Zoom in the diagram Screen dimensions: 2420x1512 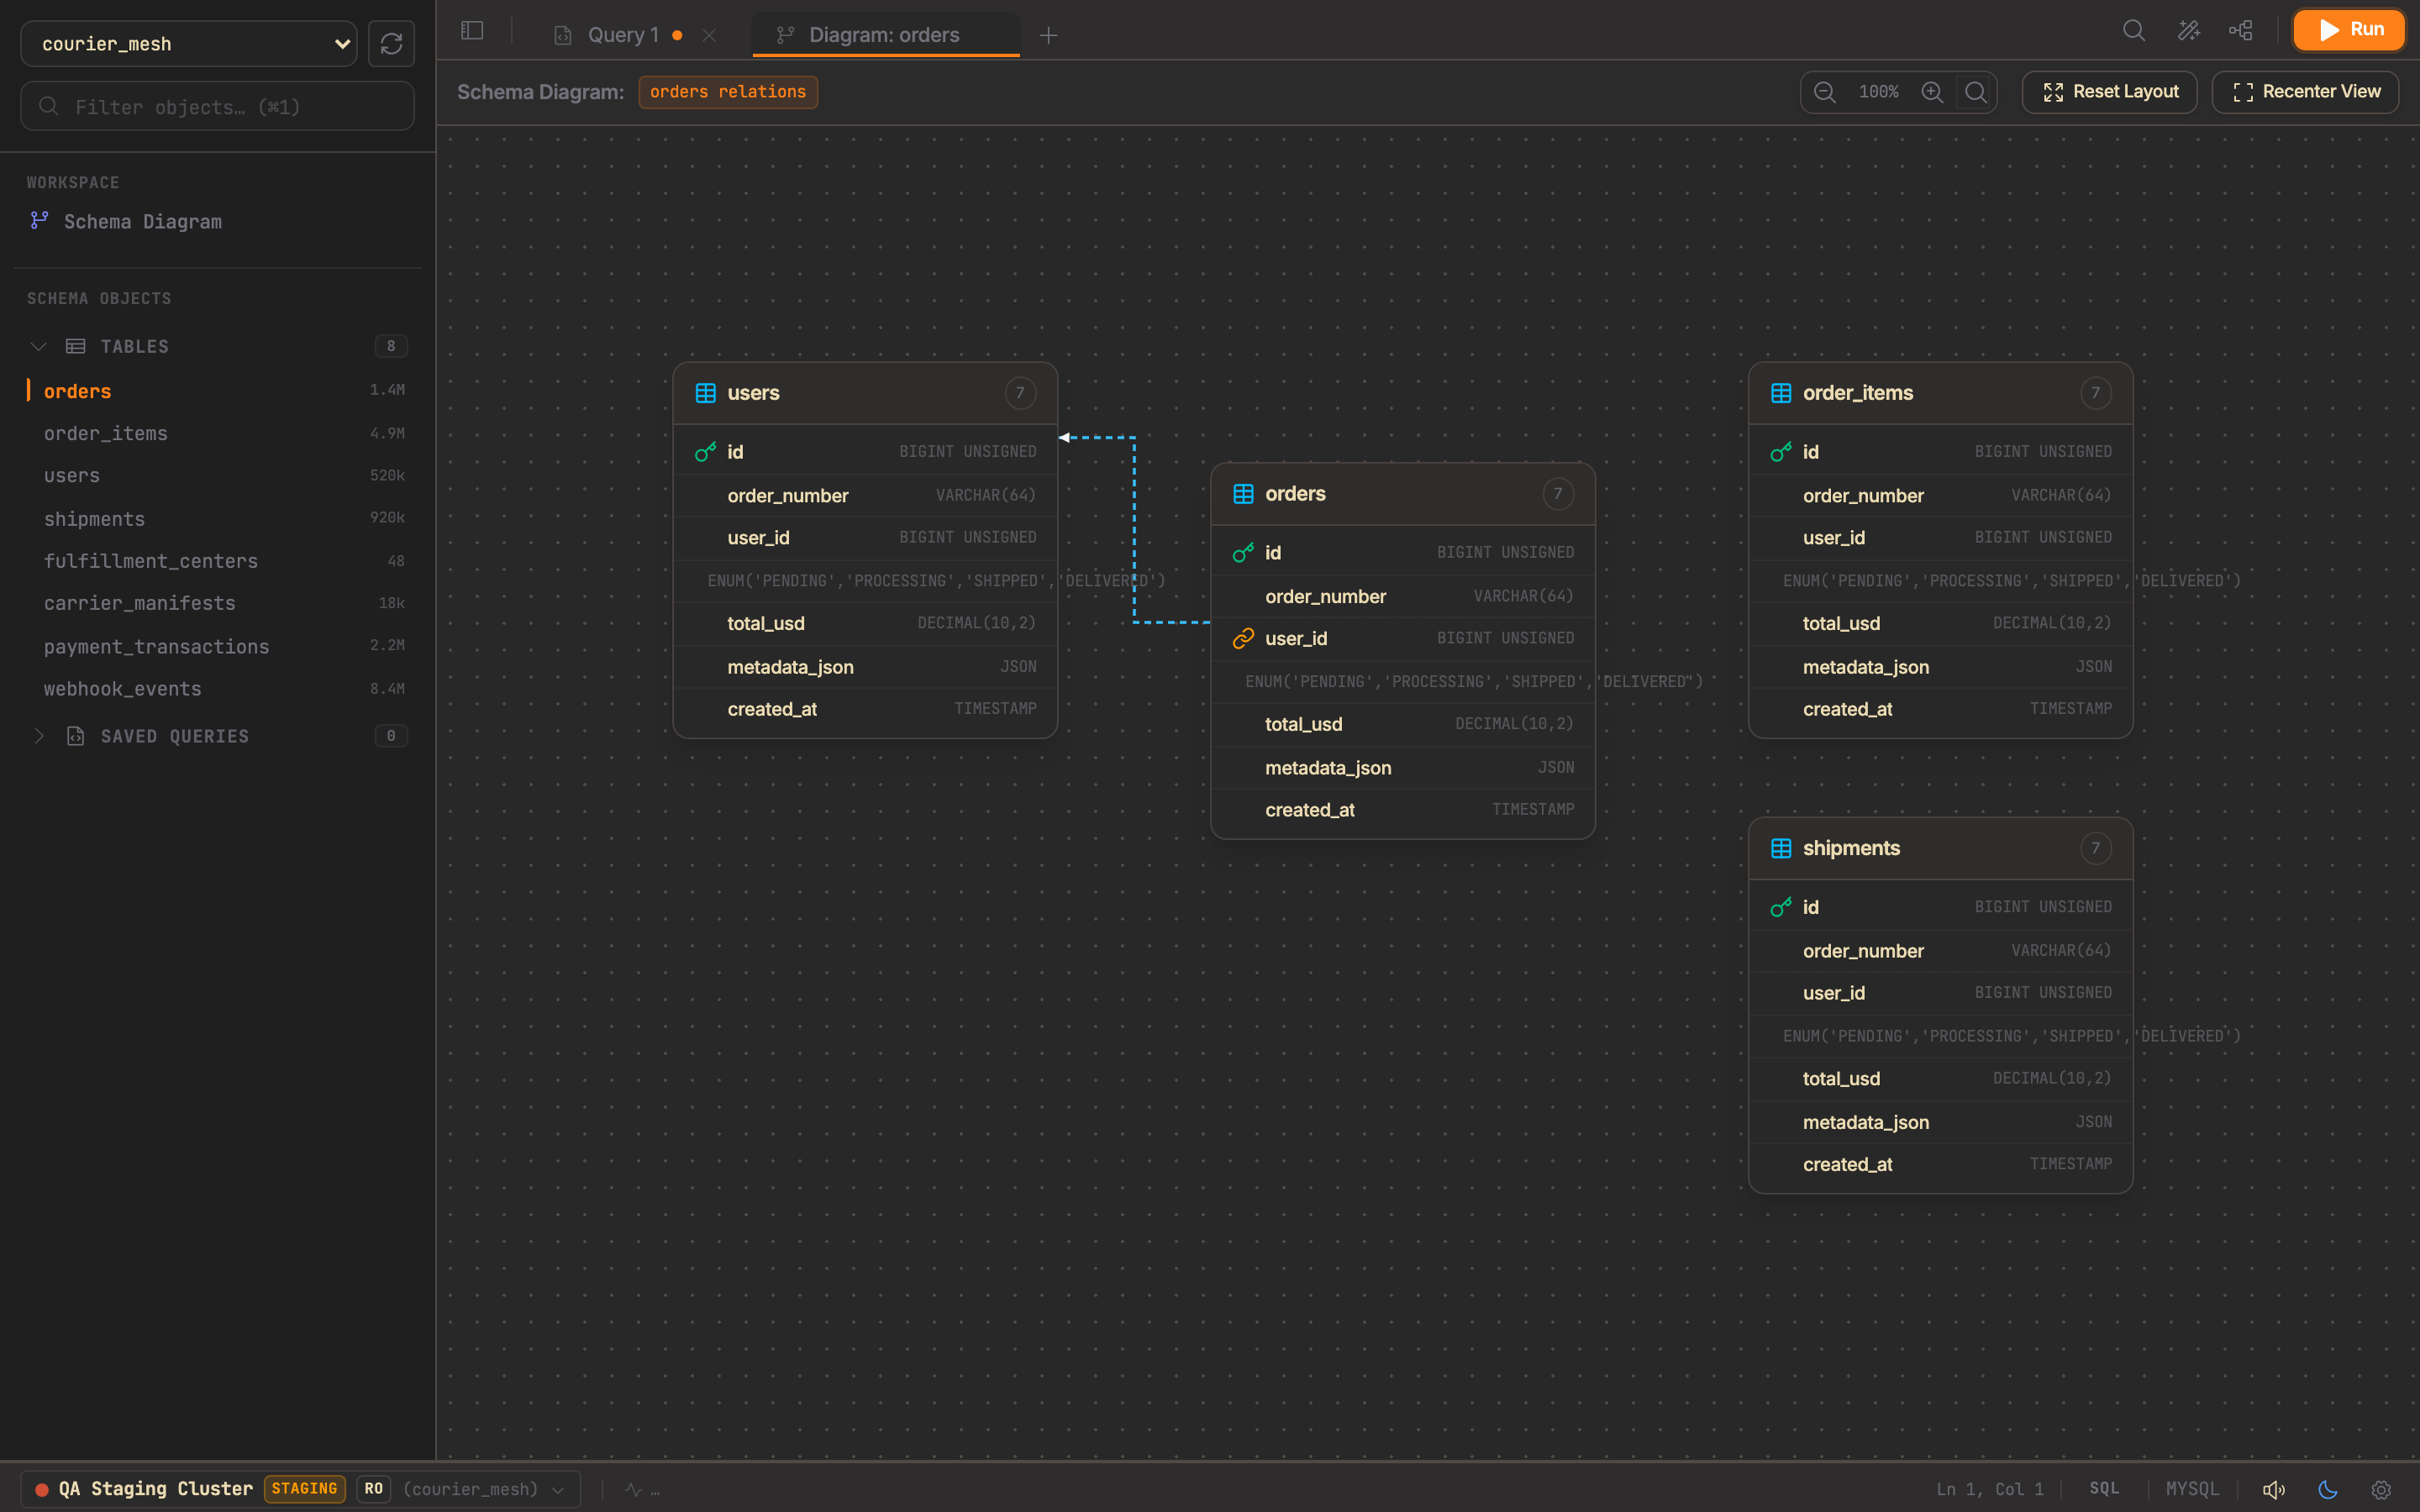1932,92
